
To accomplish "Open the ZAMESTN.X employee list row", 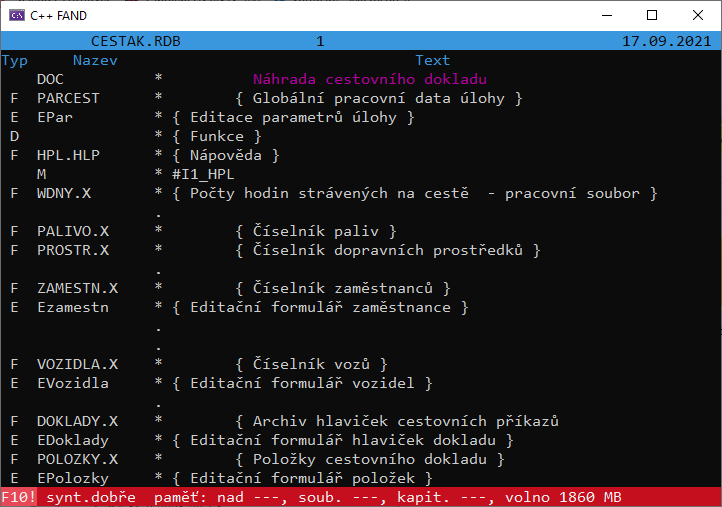I will click(78, 288).
